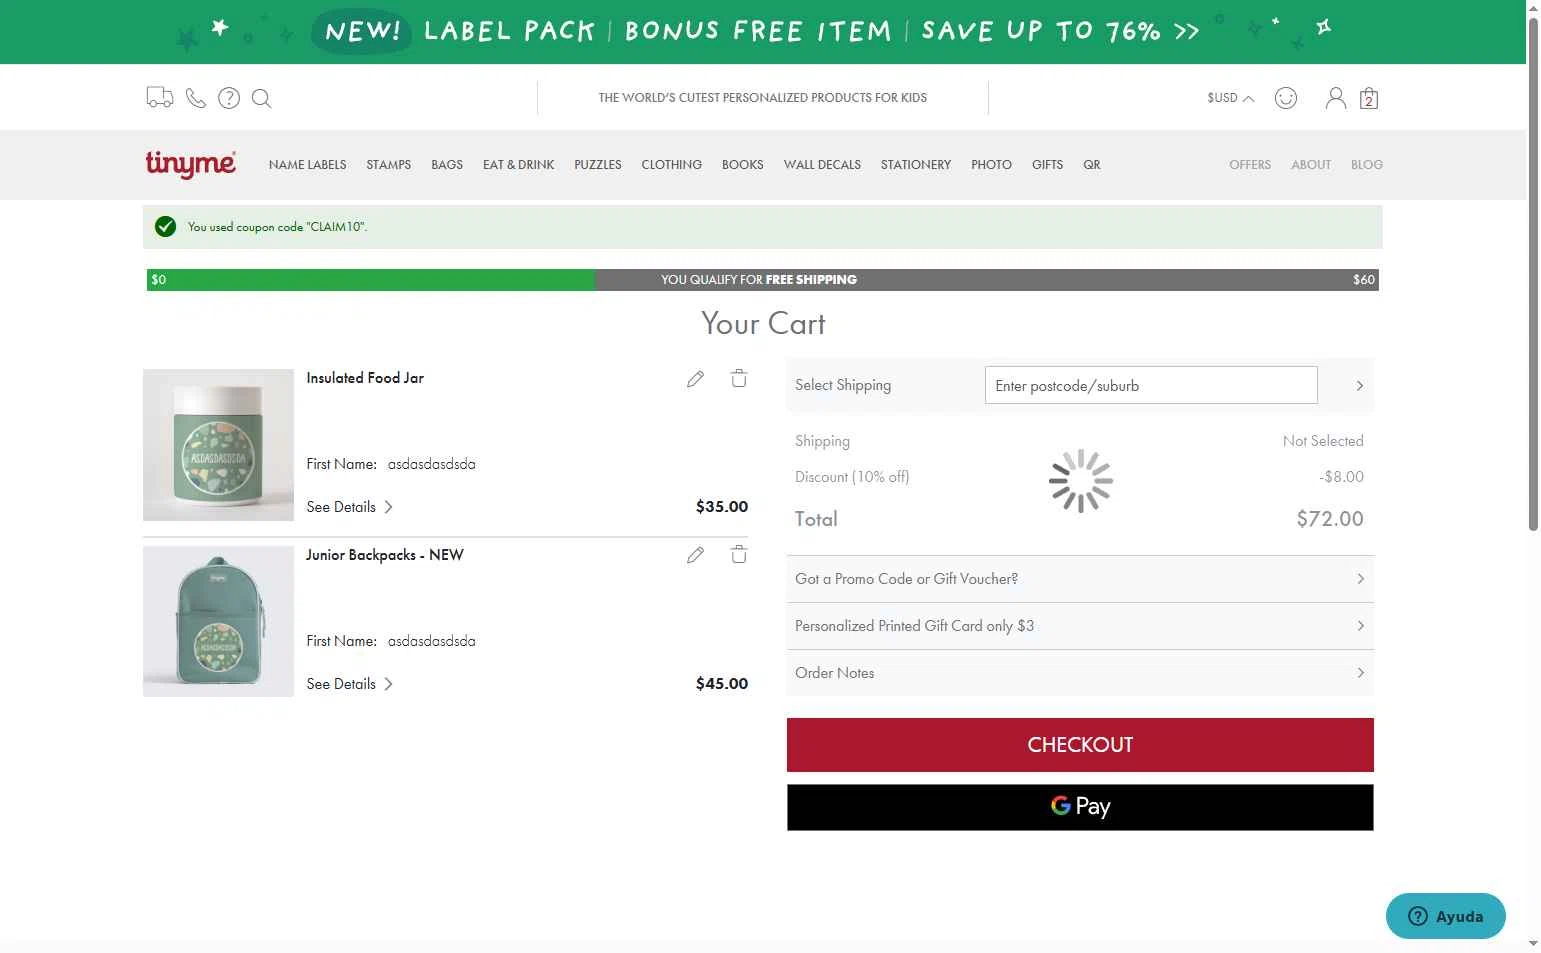Open the BOOKS menu
1541x953 pixels.
pos(743,165)
